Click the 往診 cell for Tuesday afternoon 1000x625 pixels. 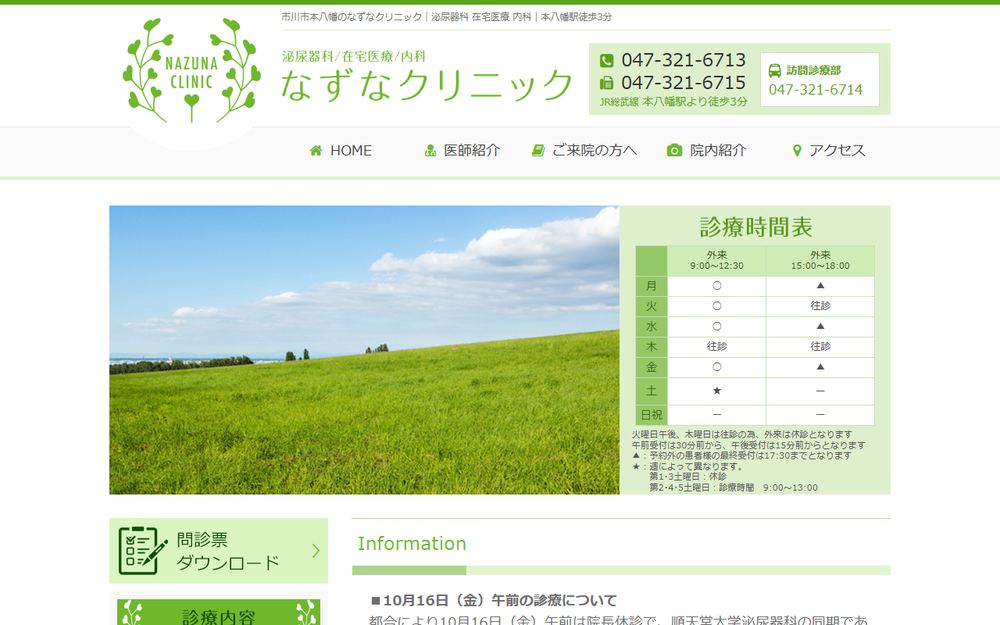820,306
